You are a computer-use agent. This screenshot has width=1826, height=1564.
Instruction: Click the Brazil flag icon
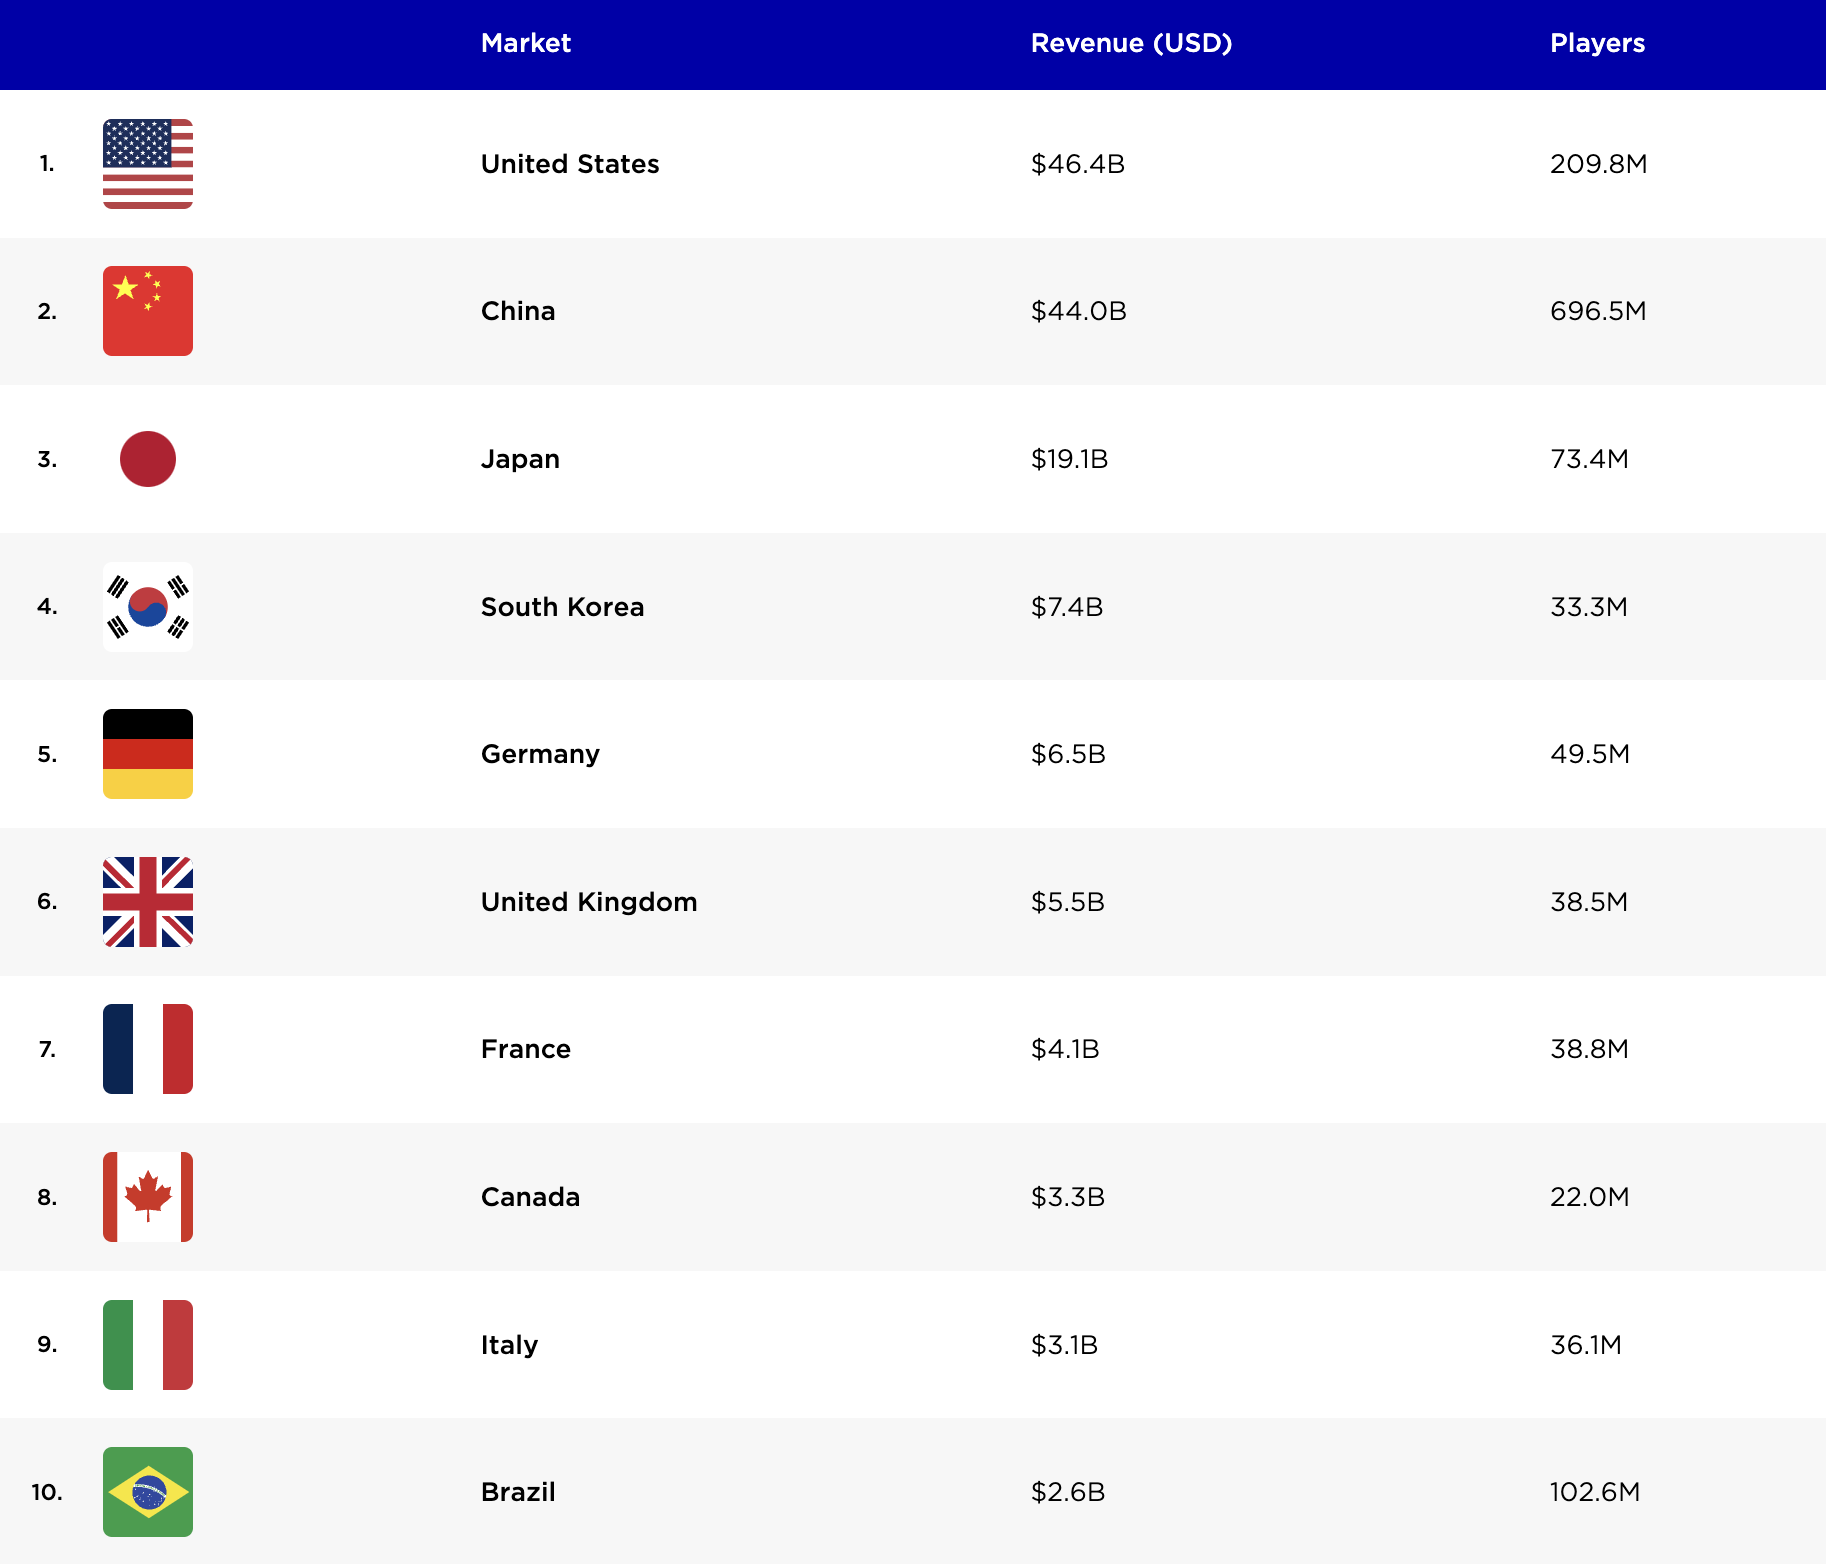click(x=148, y=1492)
